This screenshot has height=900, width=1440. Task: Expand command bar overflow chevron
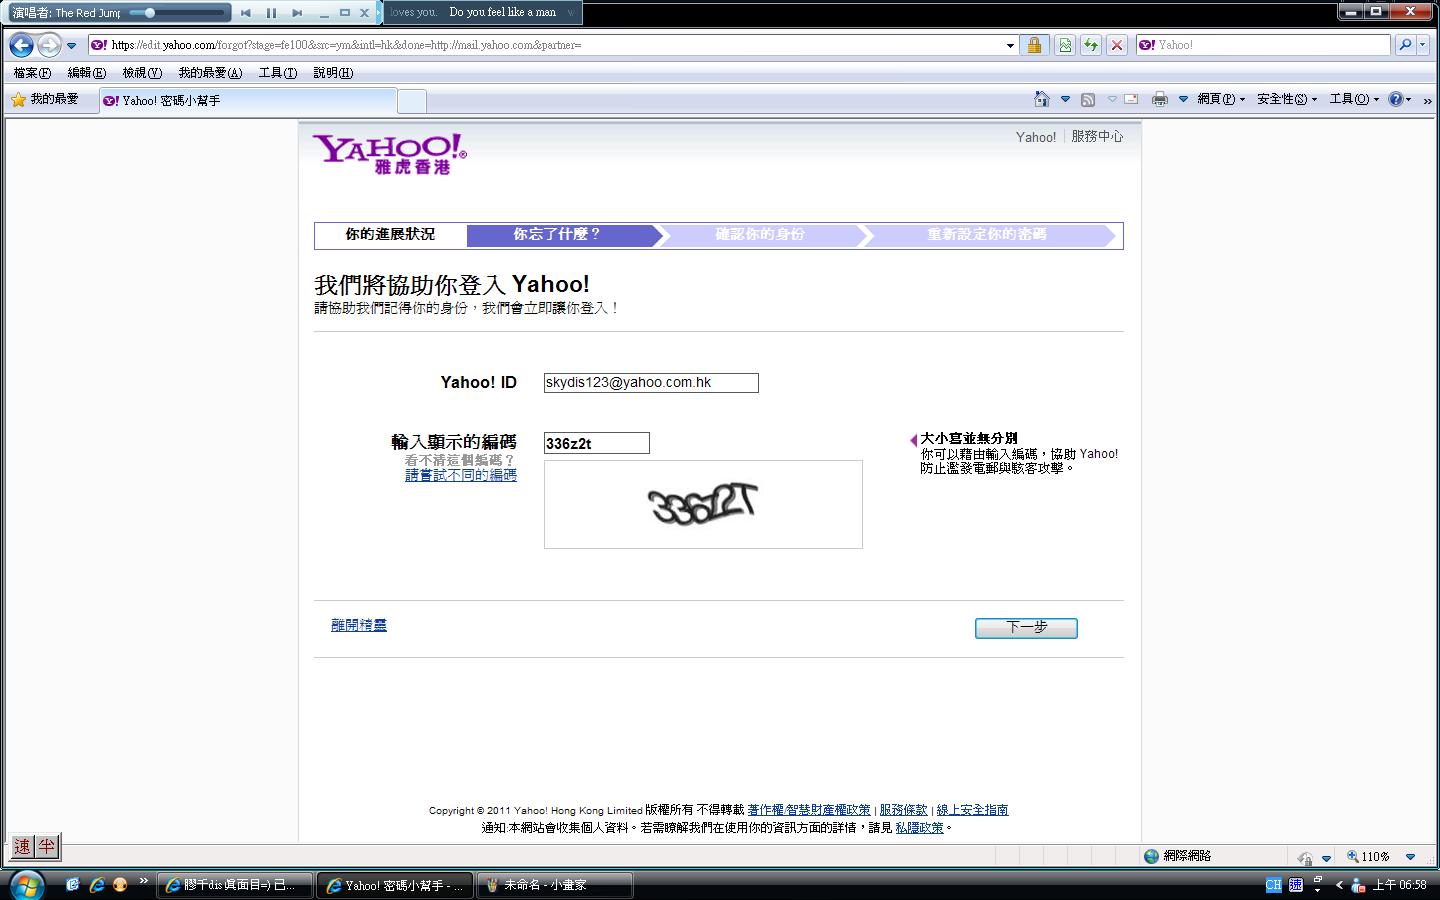coord(1428,100)
